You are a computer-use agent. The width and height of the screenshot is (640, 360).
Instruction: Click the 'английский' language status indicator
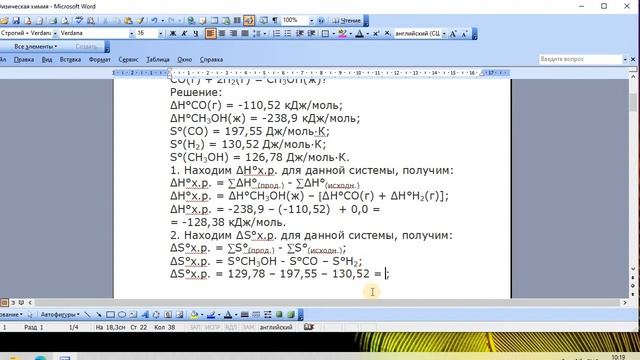tap(276, 327)
